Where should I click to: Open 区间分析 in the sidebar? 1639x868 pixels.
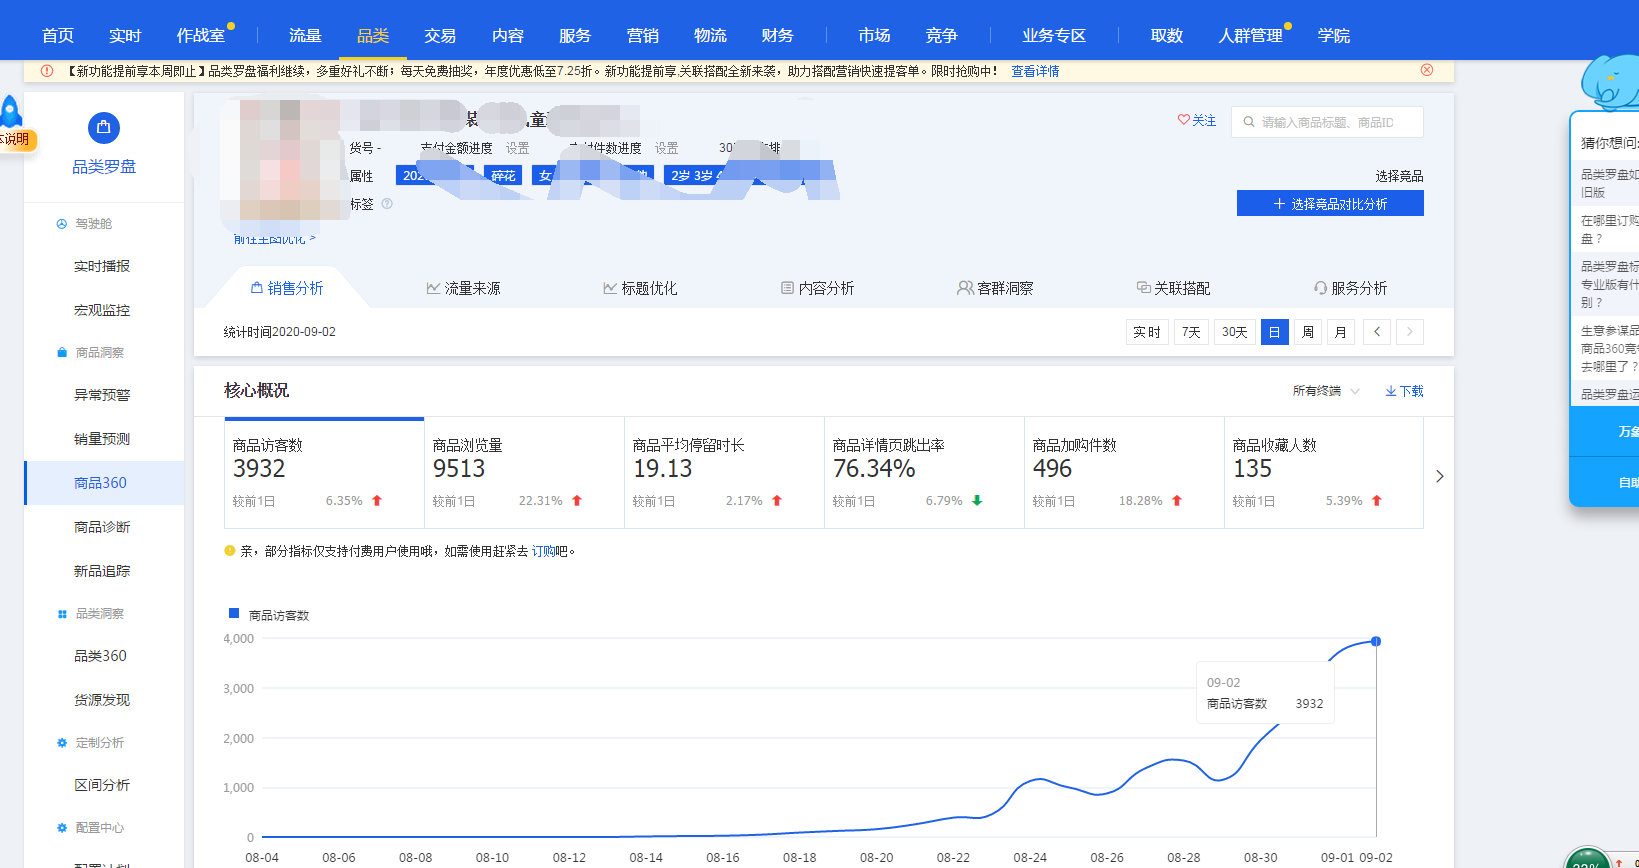click(102, 785)
